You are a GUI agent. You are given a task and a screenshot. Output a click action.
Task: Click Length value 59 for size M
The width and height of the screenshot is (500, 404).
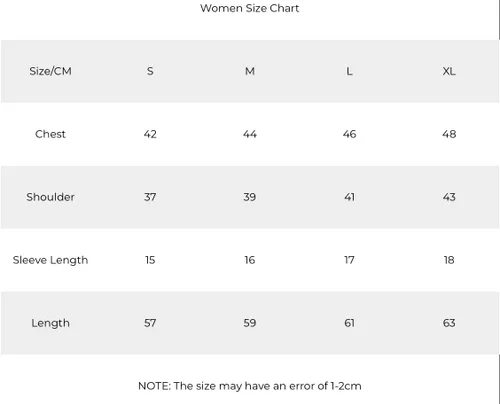pyautogui.click(x=250, y=323)
